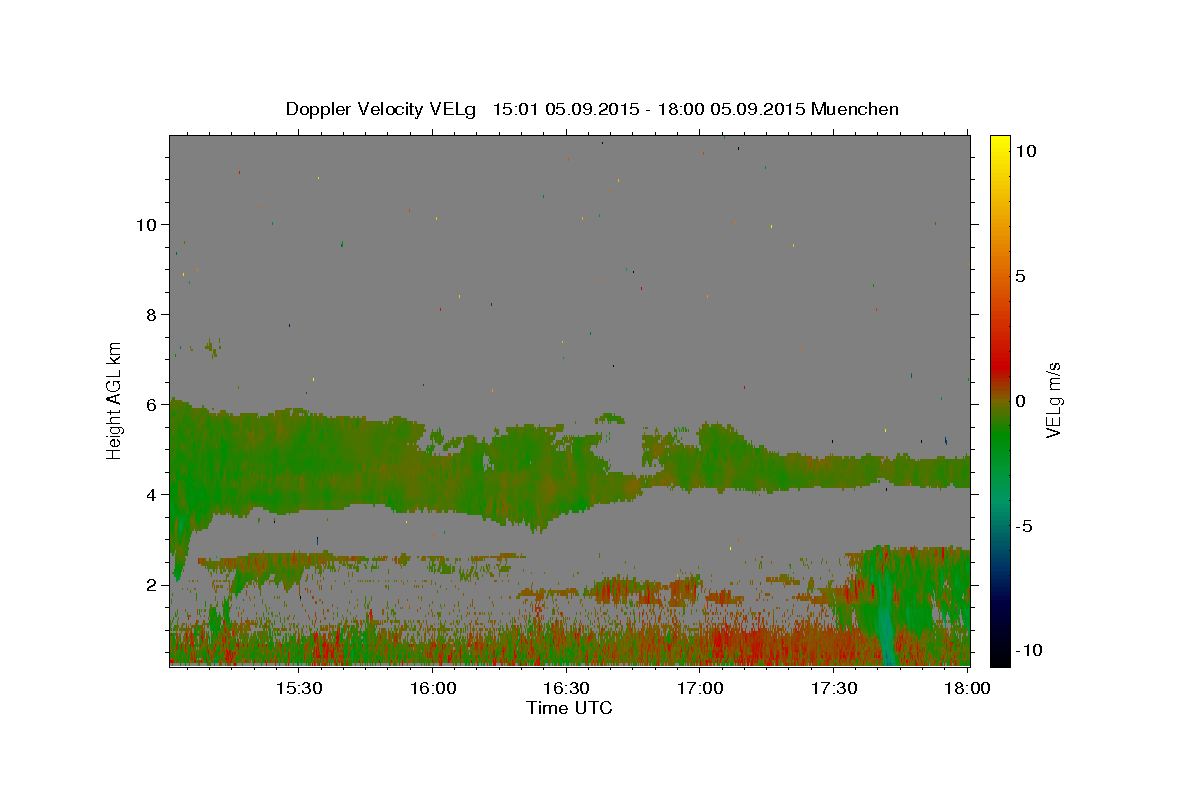This screenshot has width=1200, height=800.
Task: Click the height axis label 4
Action: [152, 494]
